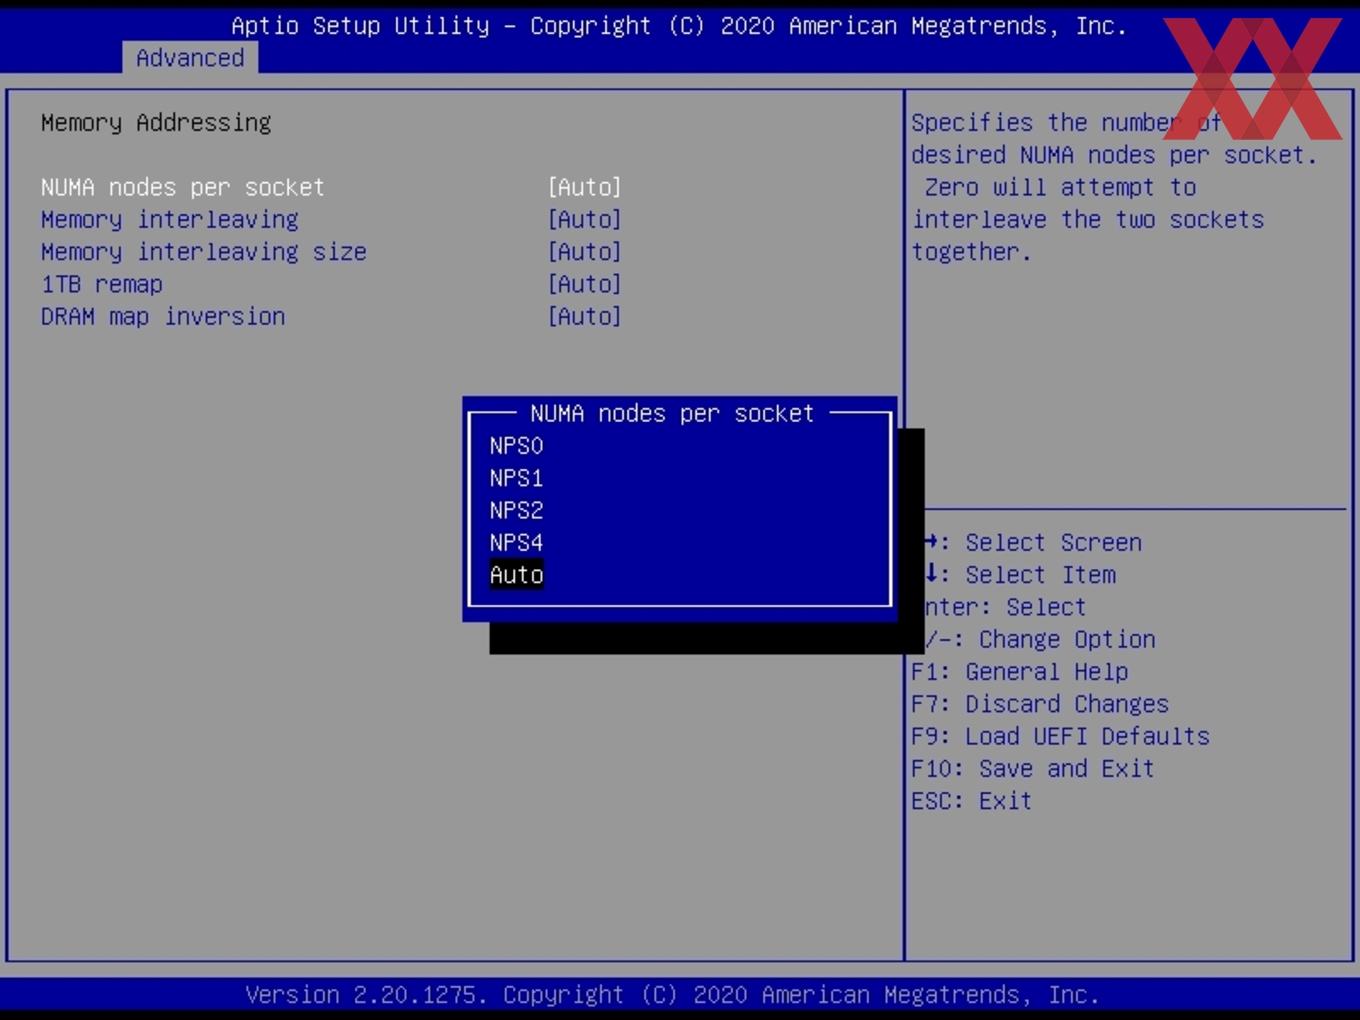Viewport: 1360px width, 1020px height.
Task: Select NPS1 in the popup list
Action: (x=516, y=478)
